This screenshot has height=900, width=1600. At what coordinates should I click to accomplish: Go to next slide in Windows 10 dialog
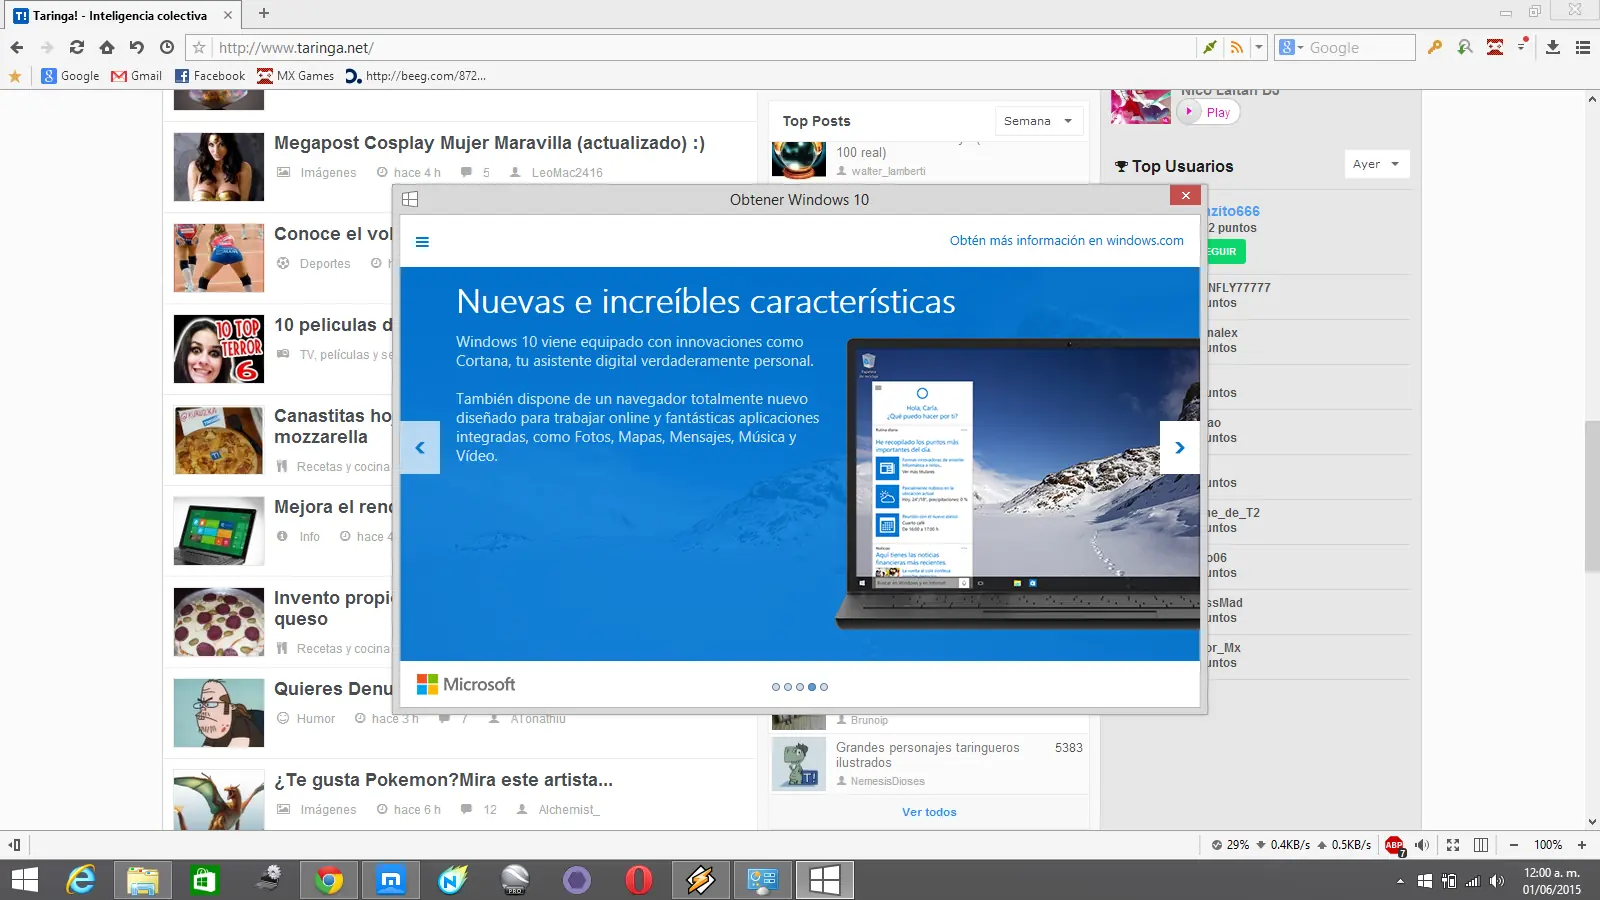click(x=1180, y=447)
